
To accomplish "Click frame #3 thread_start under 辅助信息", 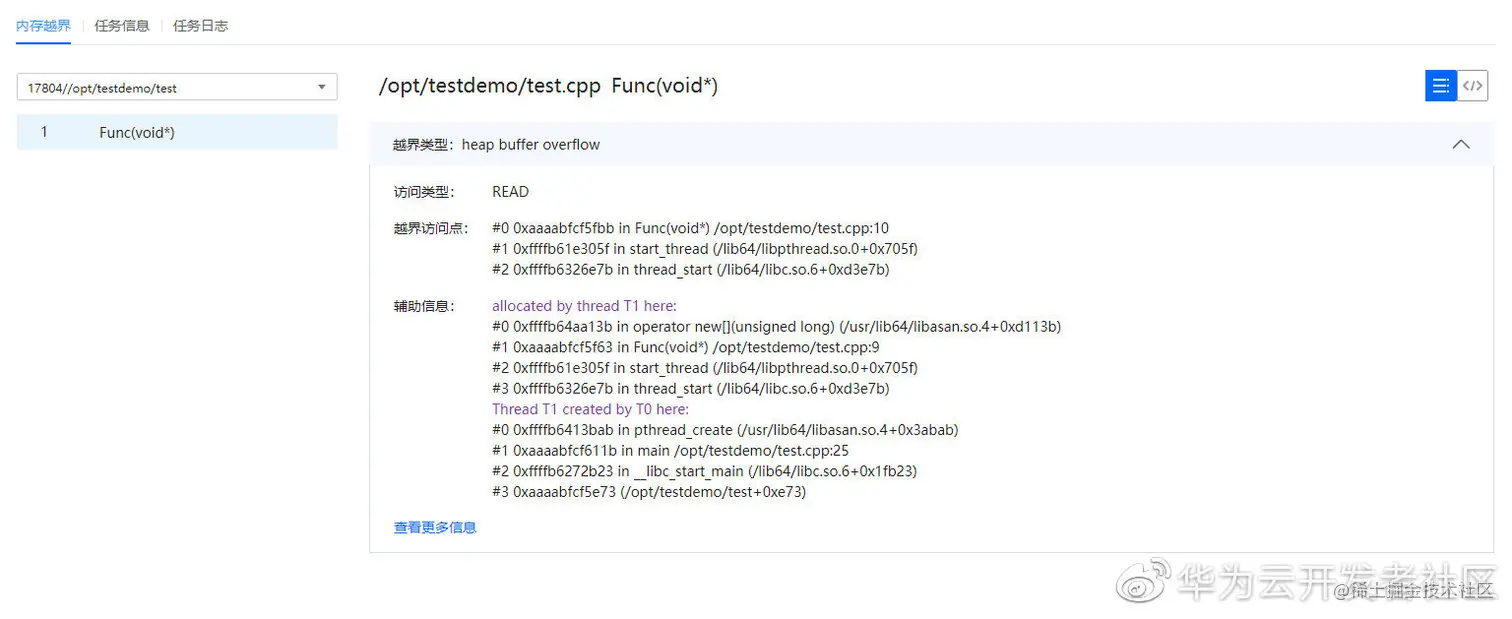I will 691,389.
